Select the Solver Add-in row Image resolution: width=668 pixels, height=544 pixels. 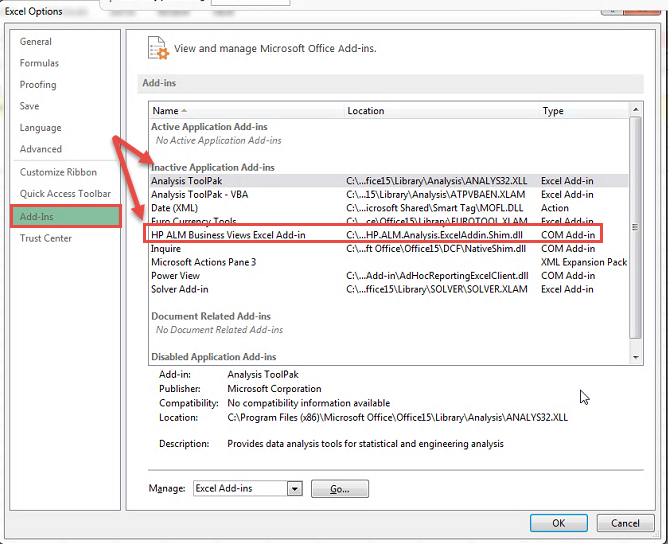point(389,289)
